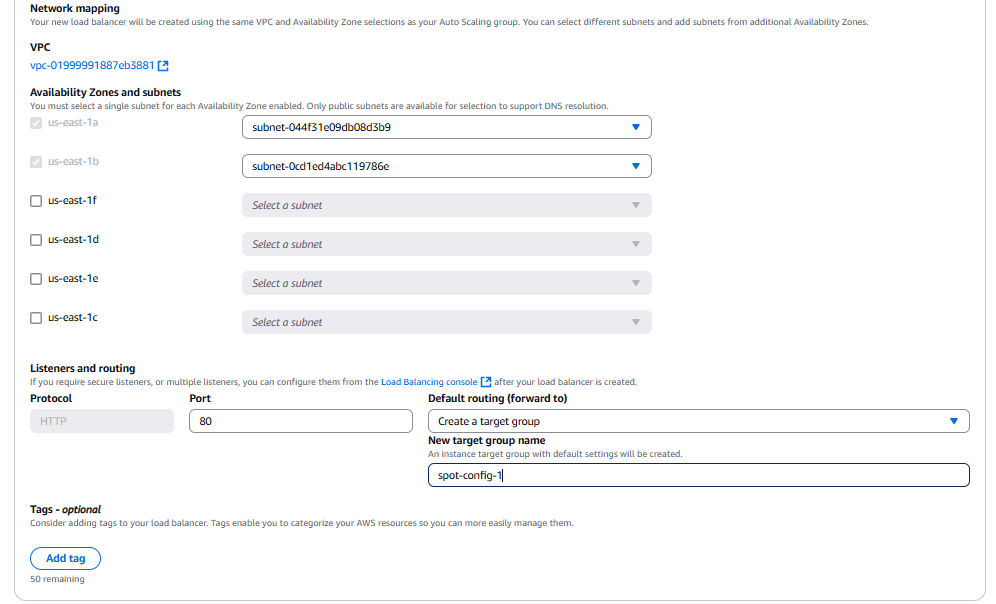The image size is (996, 604).
Task: Click external link icon next to VPC ID
Action: 163,66
